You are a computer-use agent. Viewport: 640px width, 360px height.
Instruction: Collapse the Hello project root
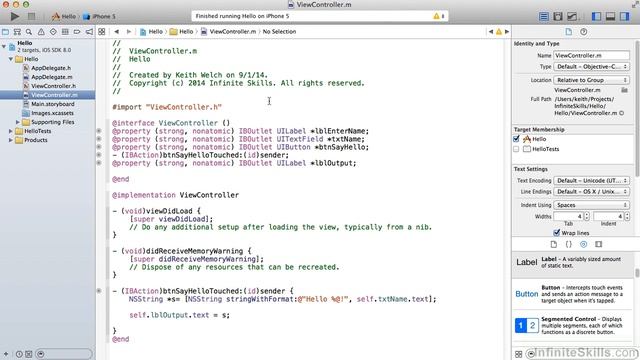point(4,47)
